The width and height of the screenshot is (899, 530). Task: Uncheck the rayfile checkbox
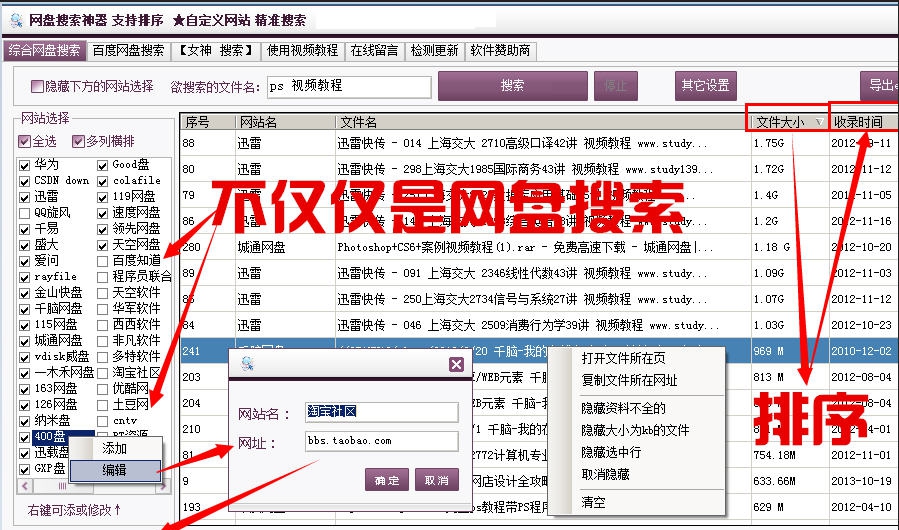24,278
